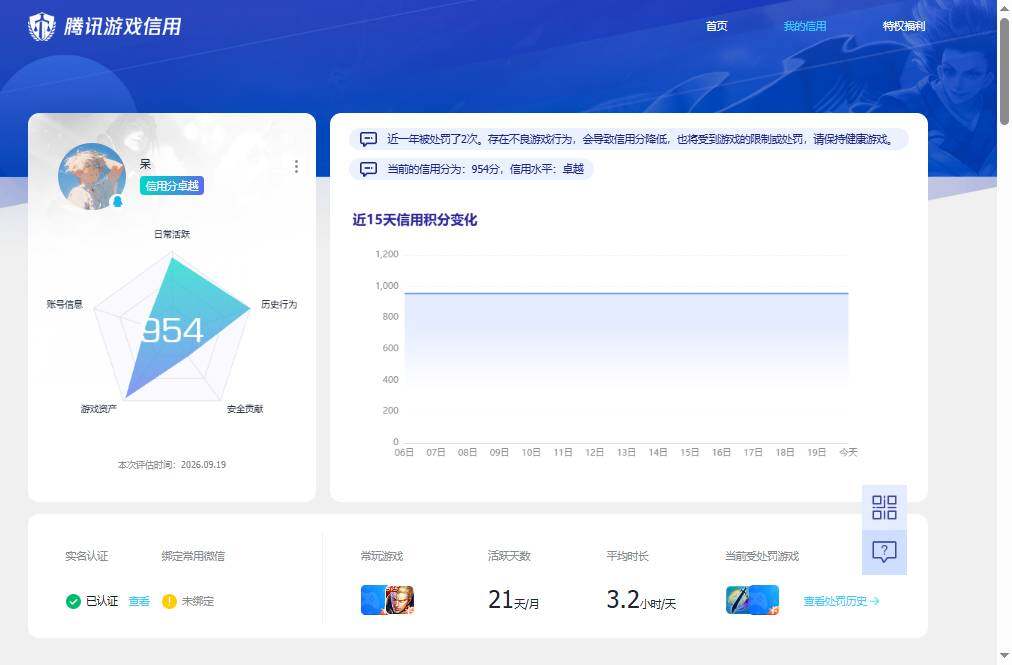Click the yellow warning icon for 未绑定
1012x665 pixels.
[x=169, y=601]
